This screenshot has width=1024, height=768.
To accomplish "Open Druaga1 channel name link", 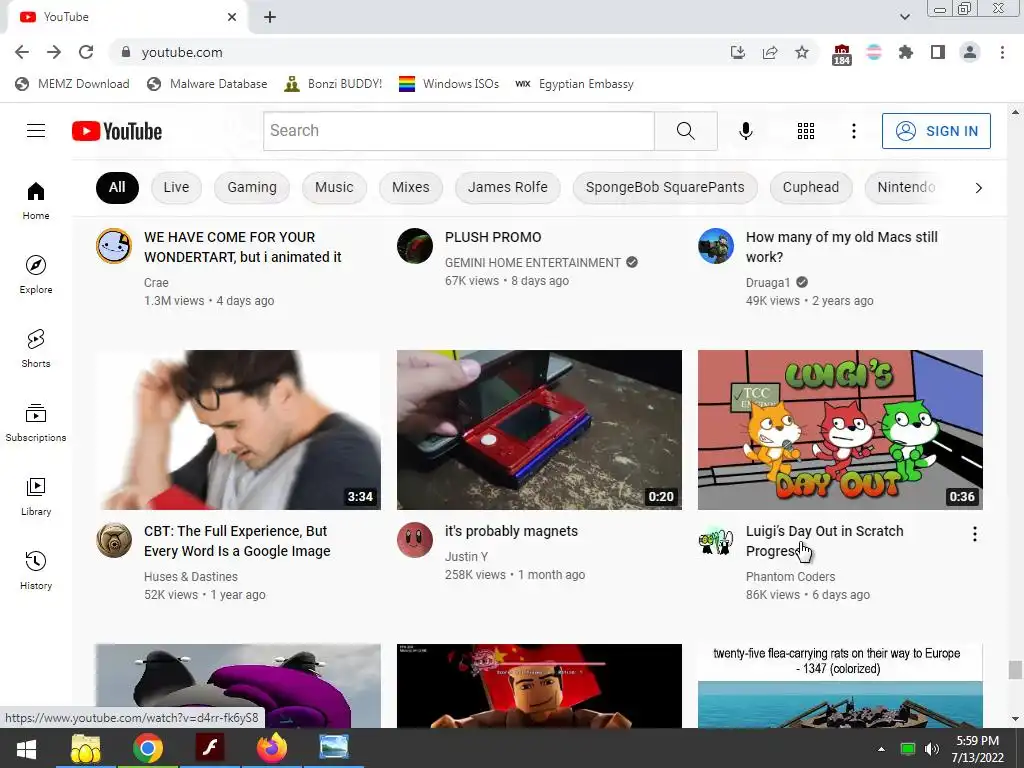I will (768, 283).
